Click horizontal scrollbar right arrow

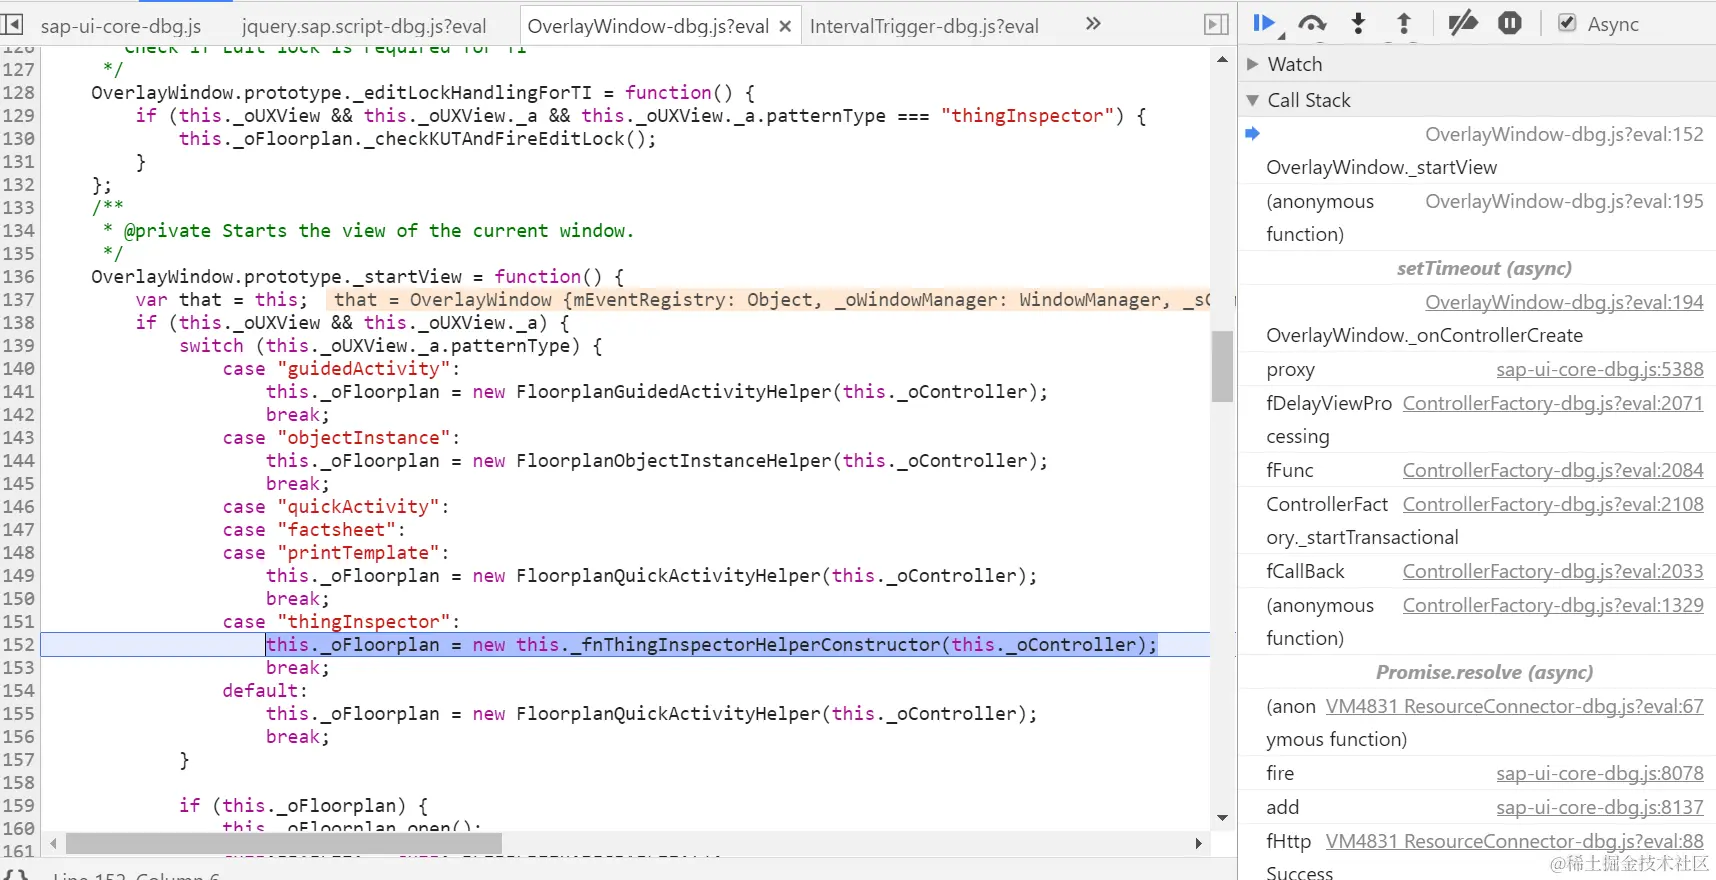click(x=1198, y=843)
